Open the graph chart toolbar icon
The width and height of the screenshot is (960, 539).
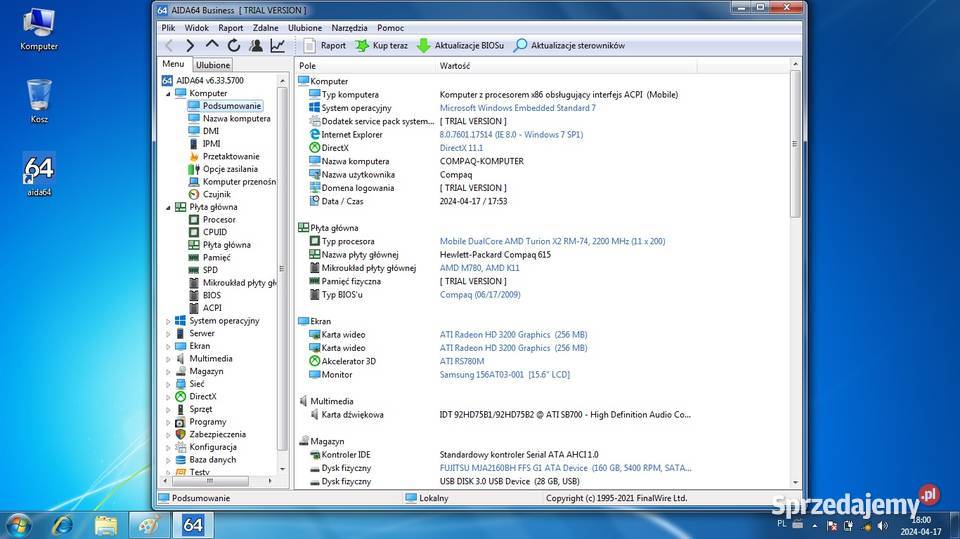pos(277,45)
